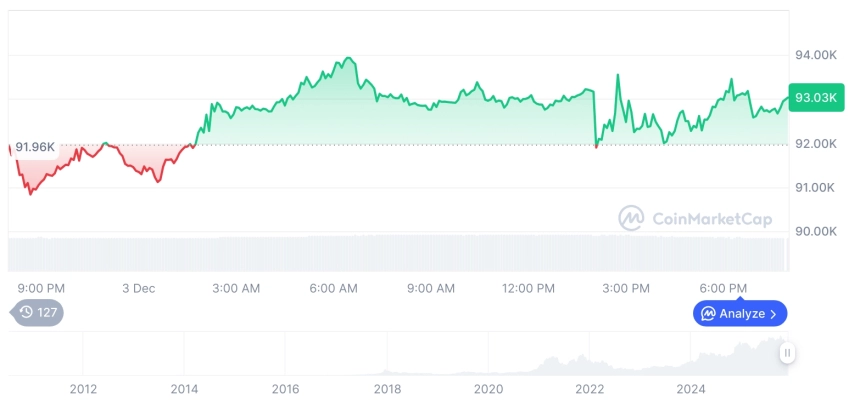Click the gray volume bars strip
The height and width of the screenshot is (401, 860).
[400, 253]
